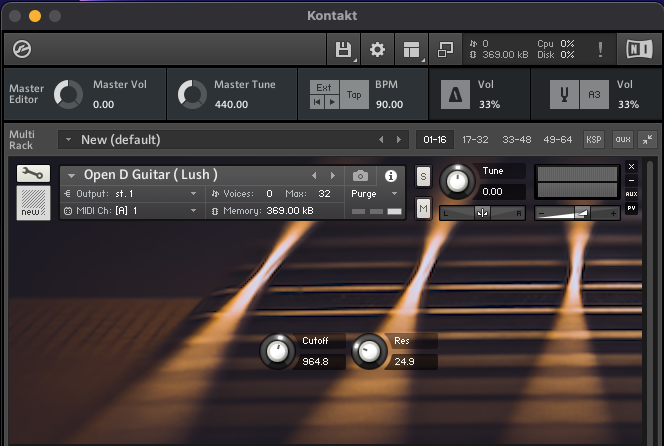Adjust the Res knob
664x446 pixels.
click(369, 352)
